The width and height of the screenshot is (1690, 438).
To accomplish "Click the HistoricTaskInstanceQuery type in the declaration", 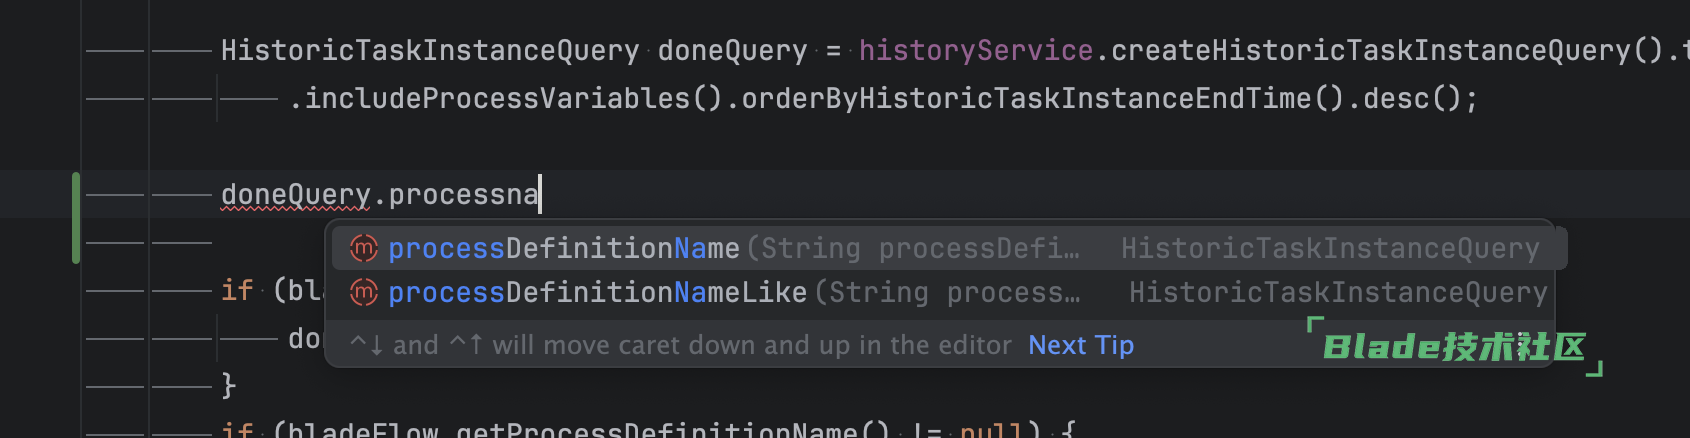I will 429,50.
